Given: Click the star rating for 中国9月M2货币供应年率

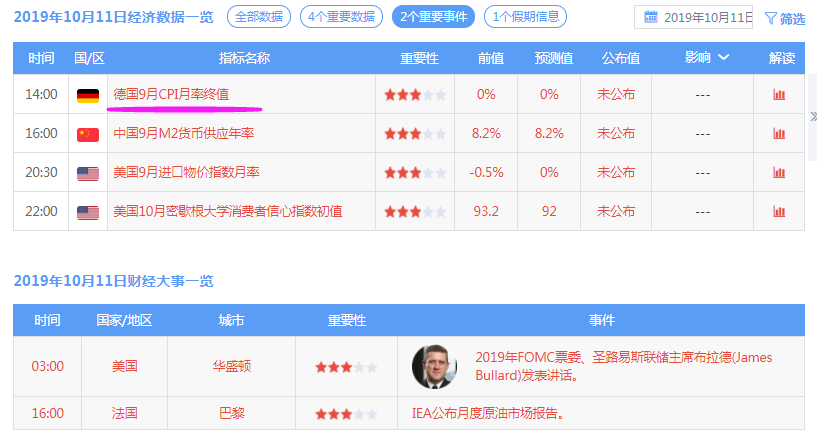Looking at the screenshot, I should 415,134.
